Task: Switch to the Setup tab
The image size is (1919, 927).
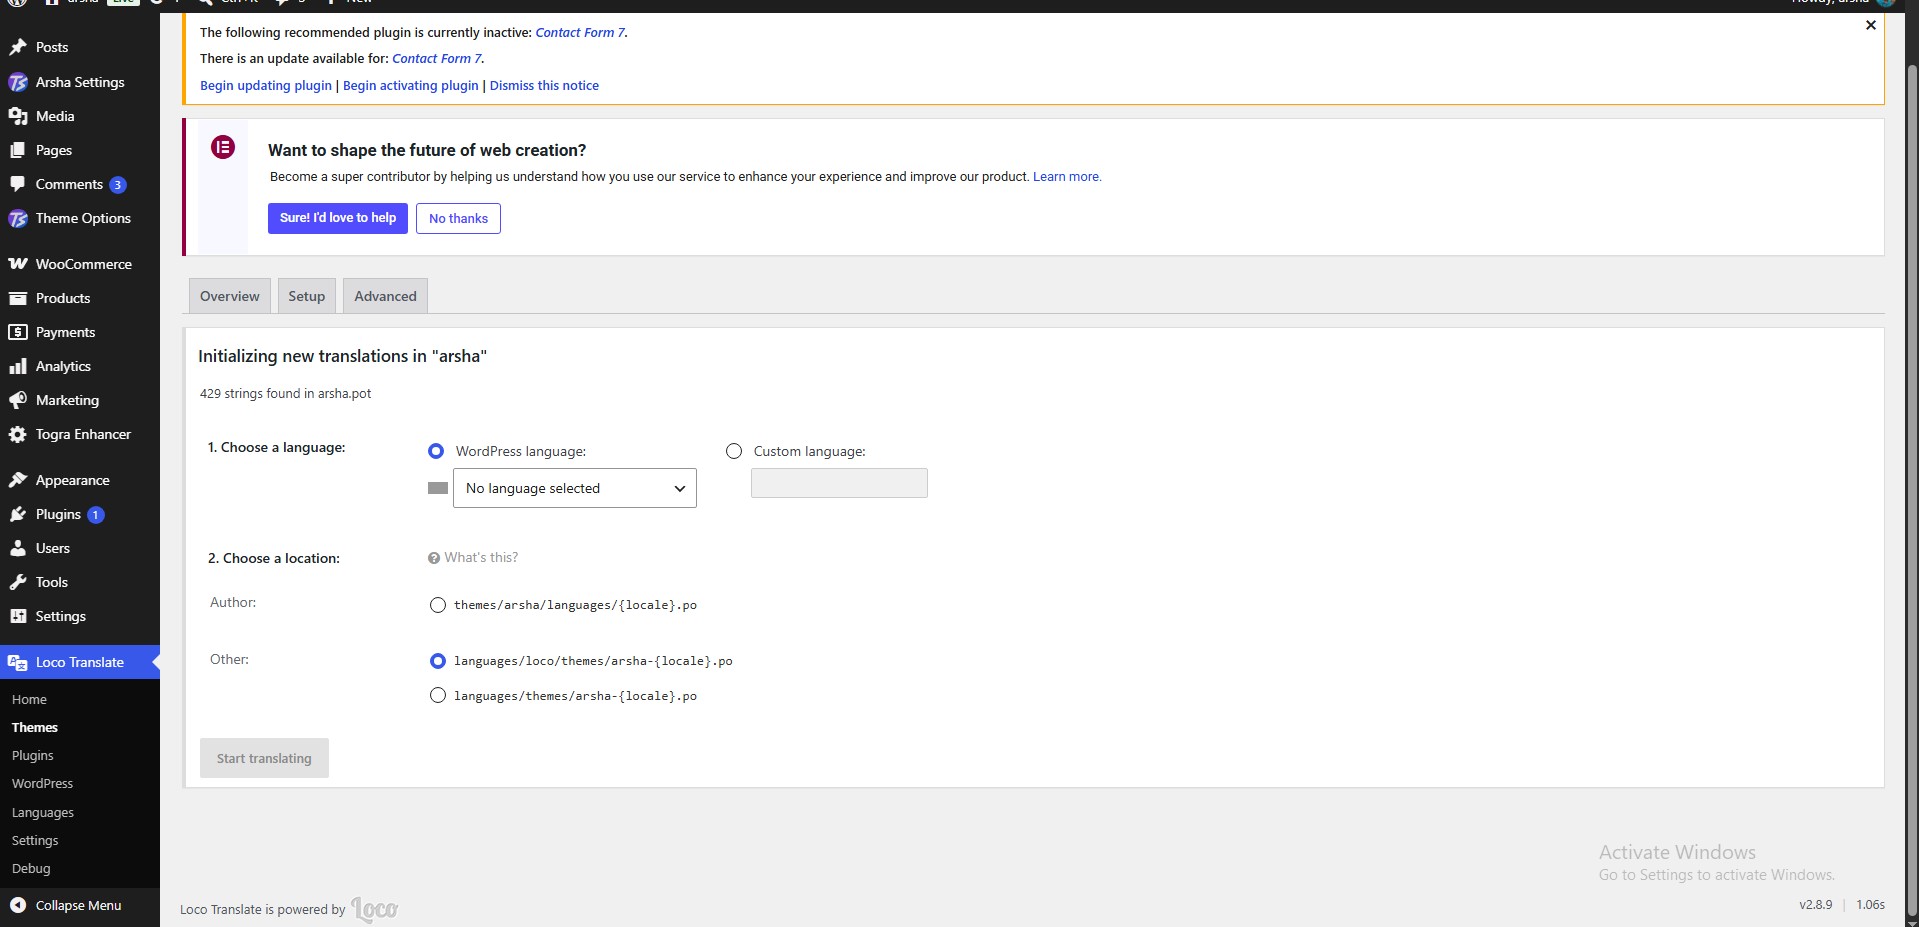Action: click(307, 296)
